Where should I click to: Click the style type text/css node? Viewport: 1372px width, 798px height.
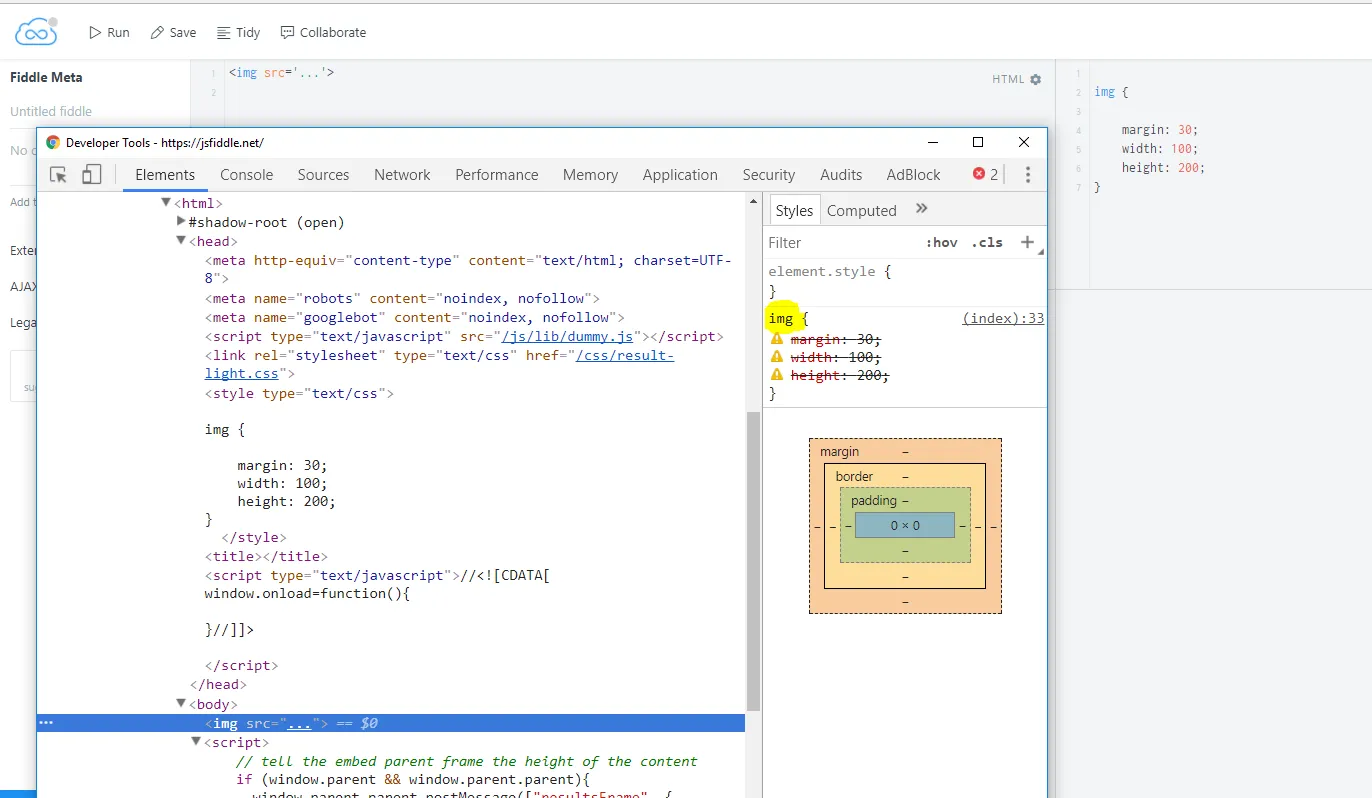299,394
